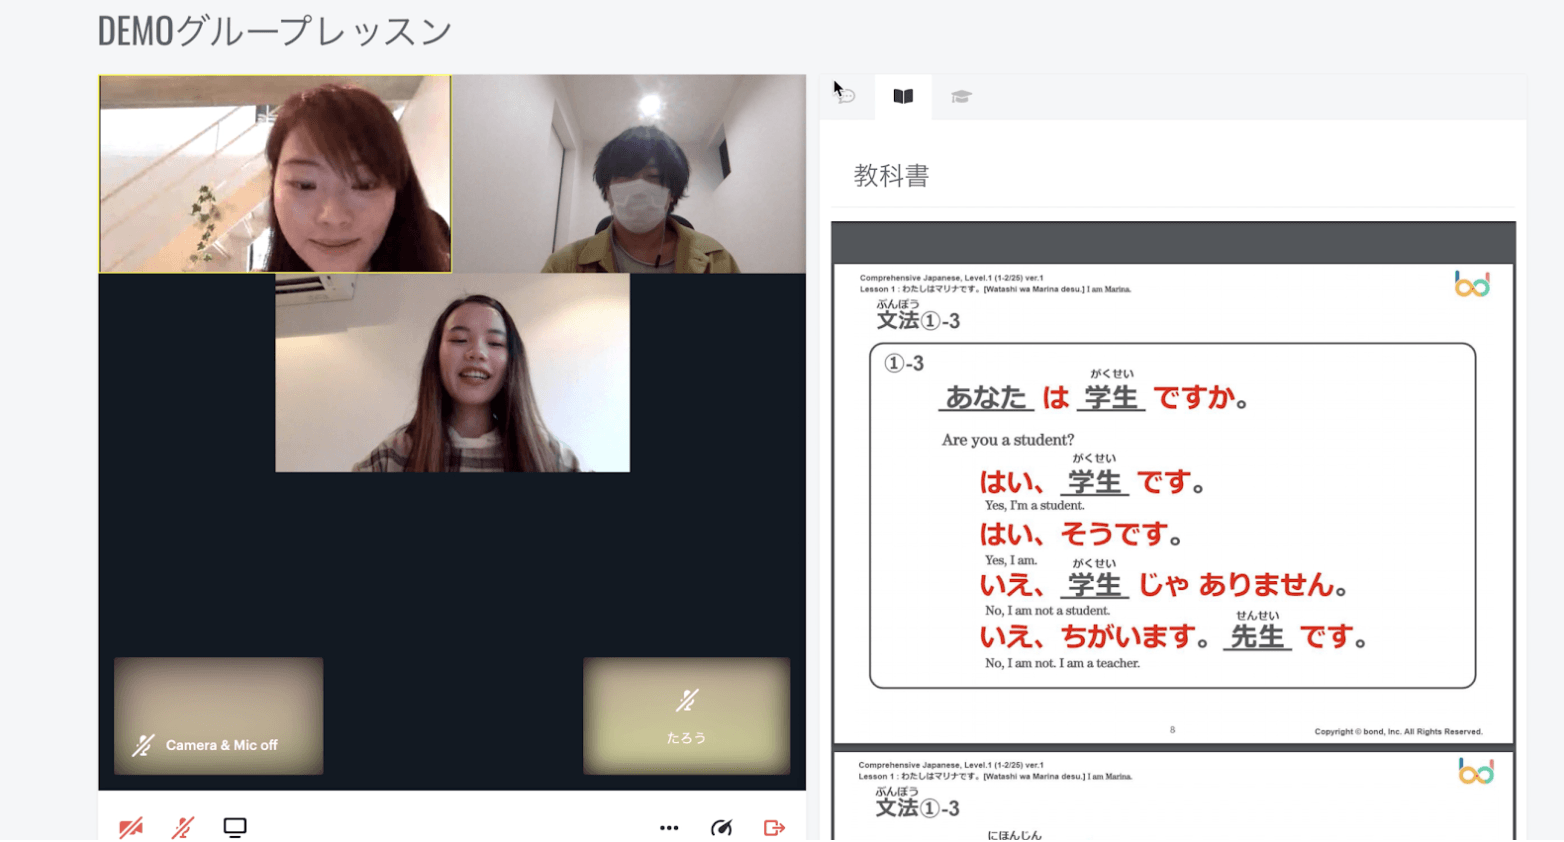Image resolution: width=1564 pixels, height=842 pixels.
Task: Click the video of participant wearing a mask
Action: [629, 174]
